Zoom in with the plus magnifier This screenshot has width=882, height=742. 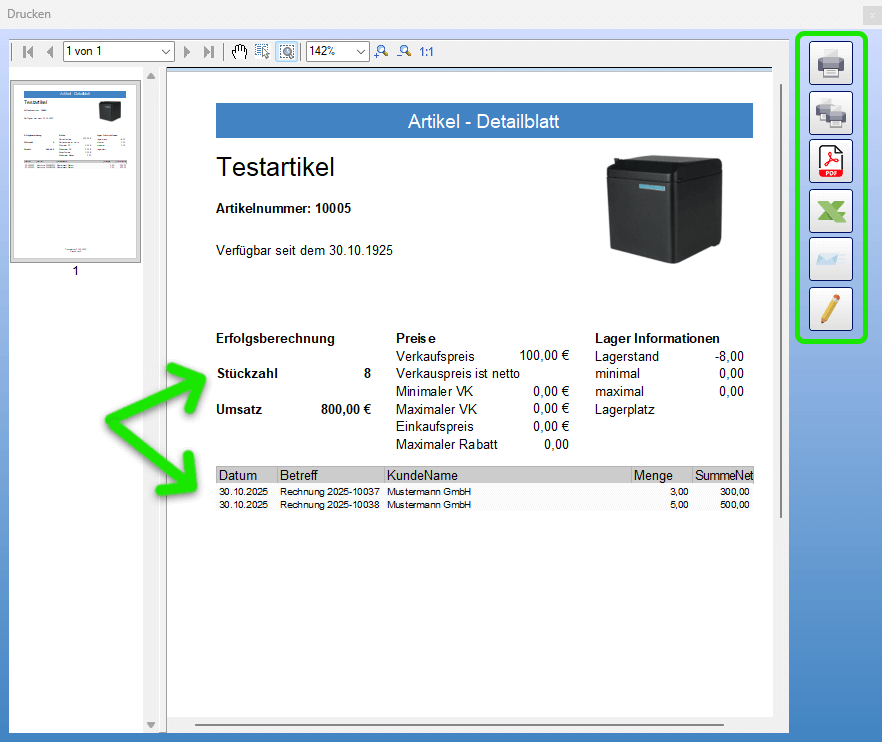[381, 51]
